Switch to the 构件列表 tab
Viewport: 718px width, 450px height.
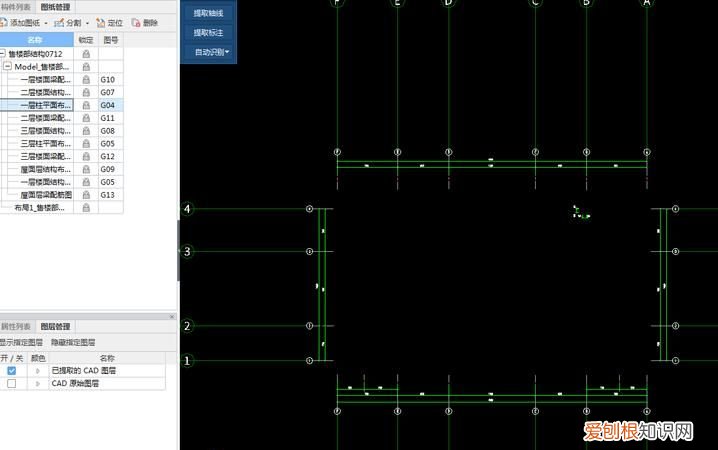tap(17, 6)
